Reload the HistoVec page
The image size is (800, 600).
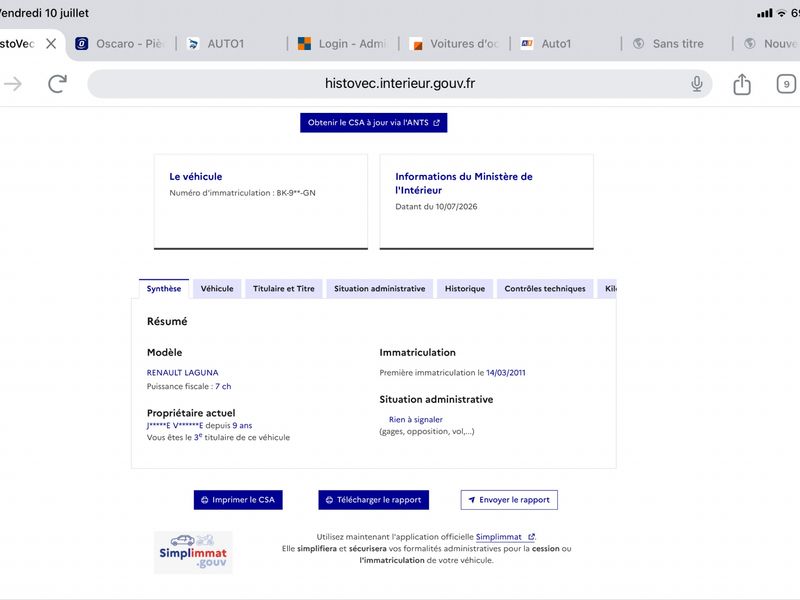57,84
